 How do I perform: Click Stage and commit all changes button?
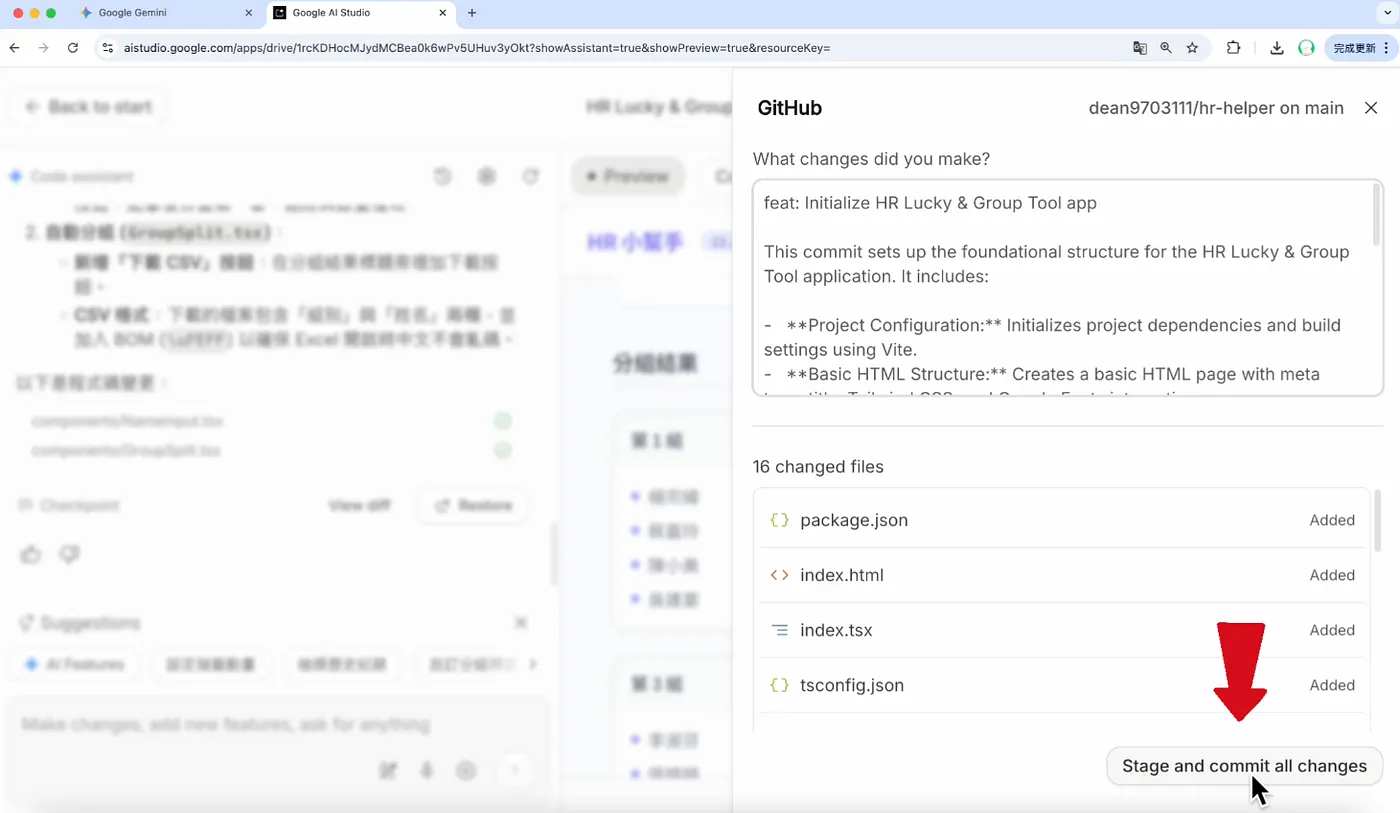coord(1244,766)
